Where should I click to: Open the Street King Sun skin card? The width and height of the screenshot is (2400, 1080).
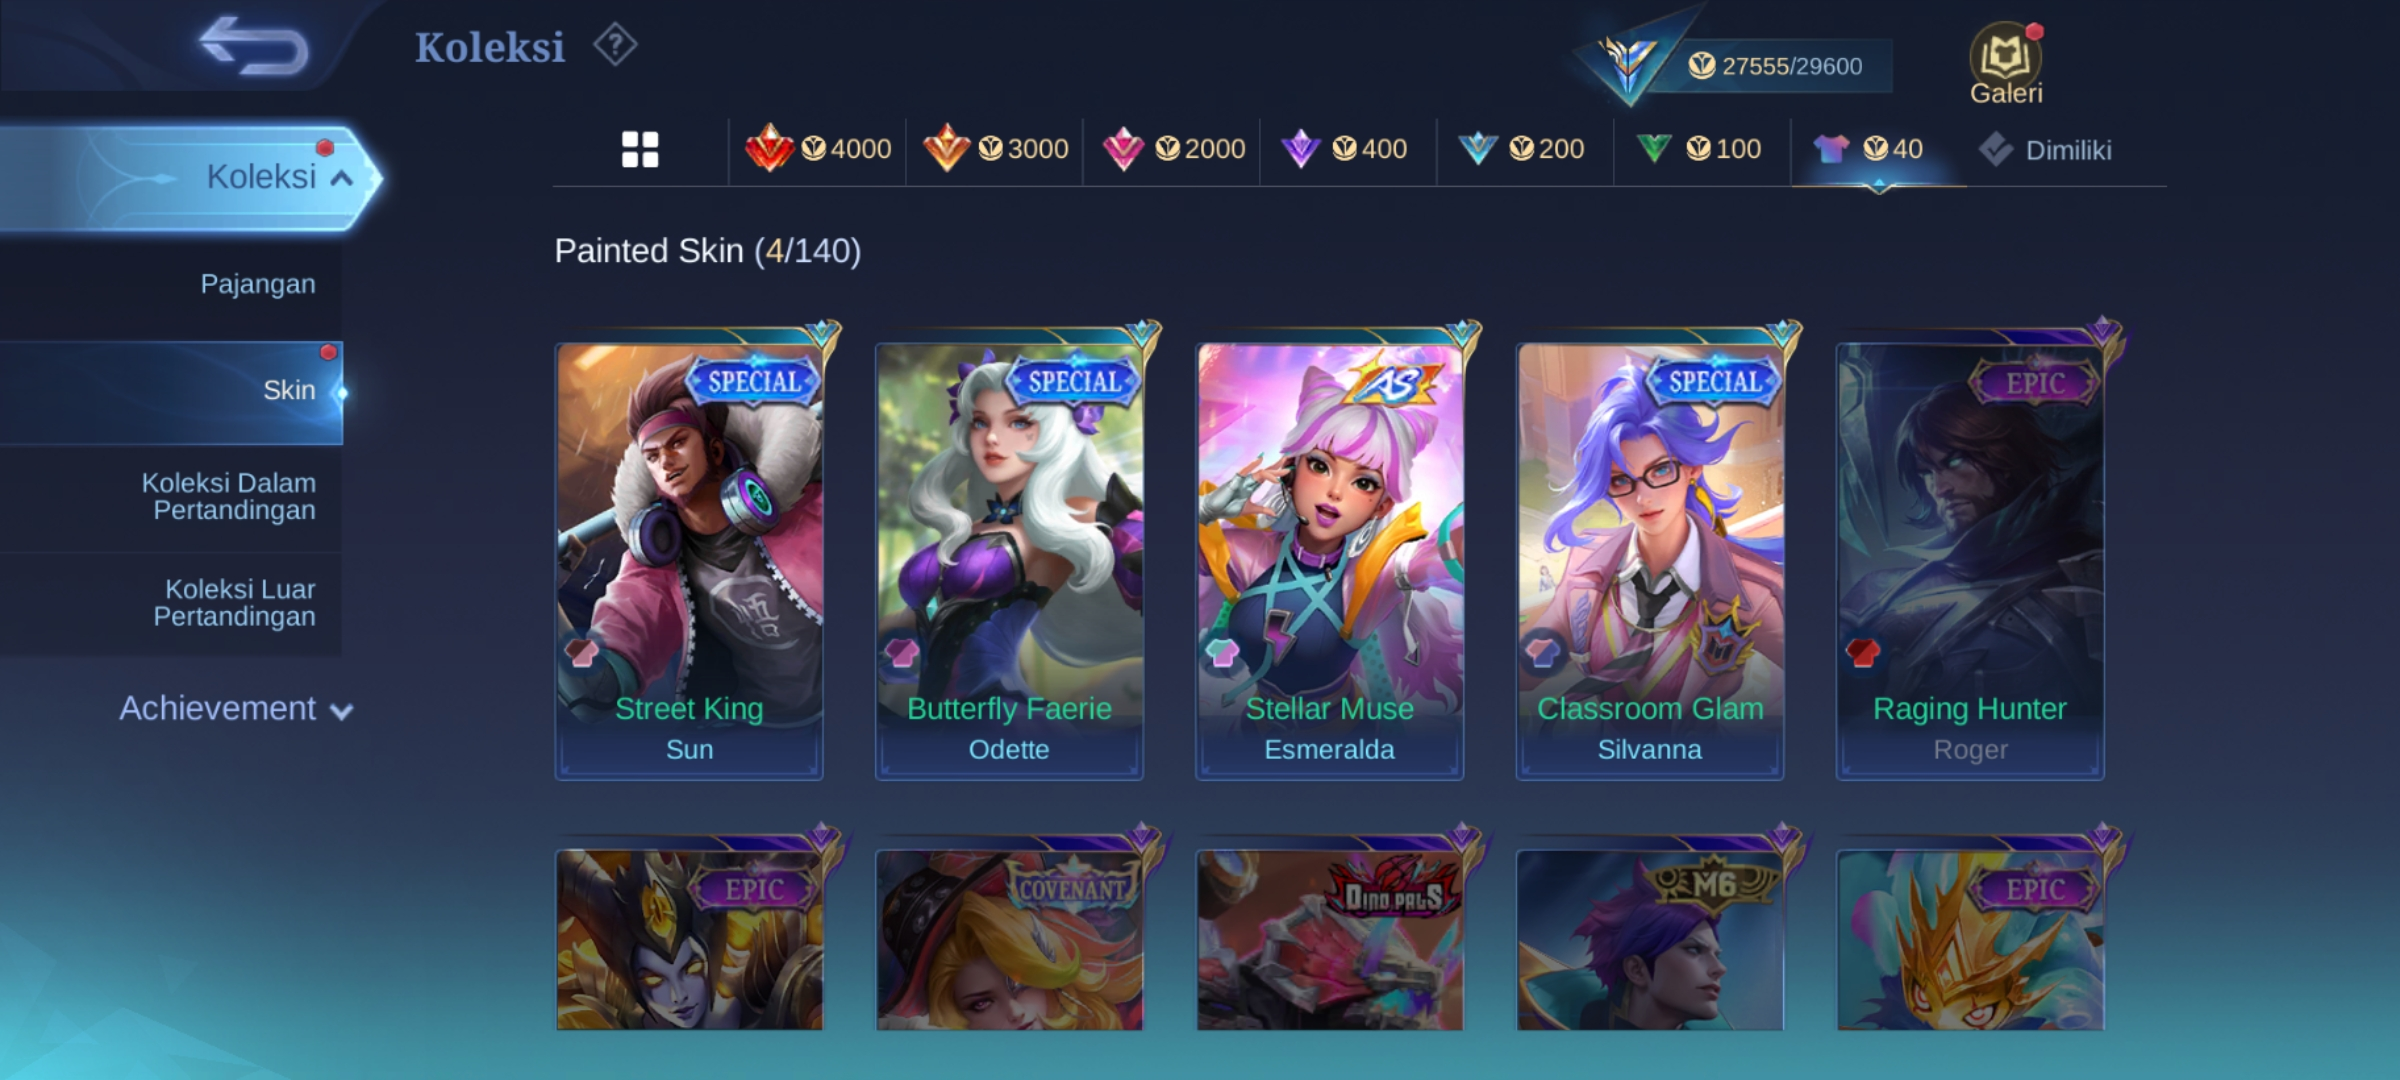click(x=689, y=560)
